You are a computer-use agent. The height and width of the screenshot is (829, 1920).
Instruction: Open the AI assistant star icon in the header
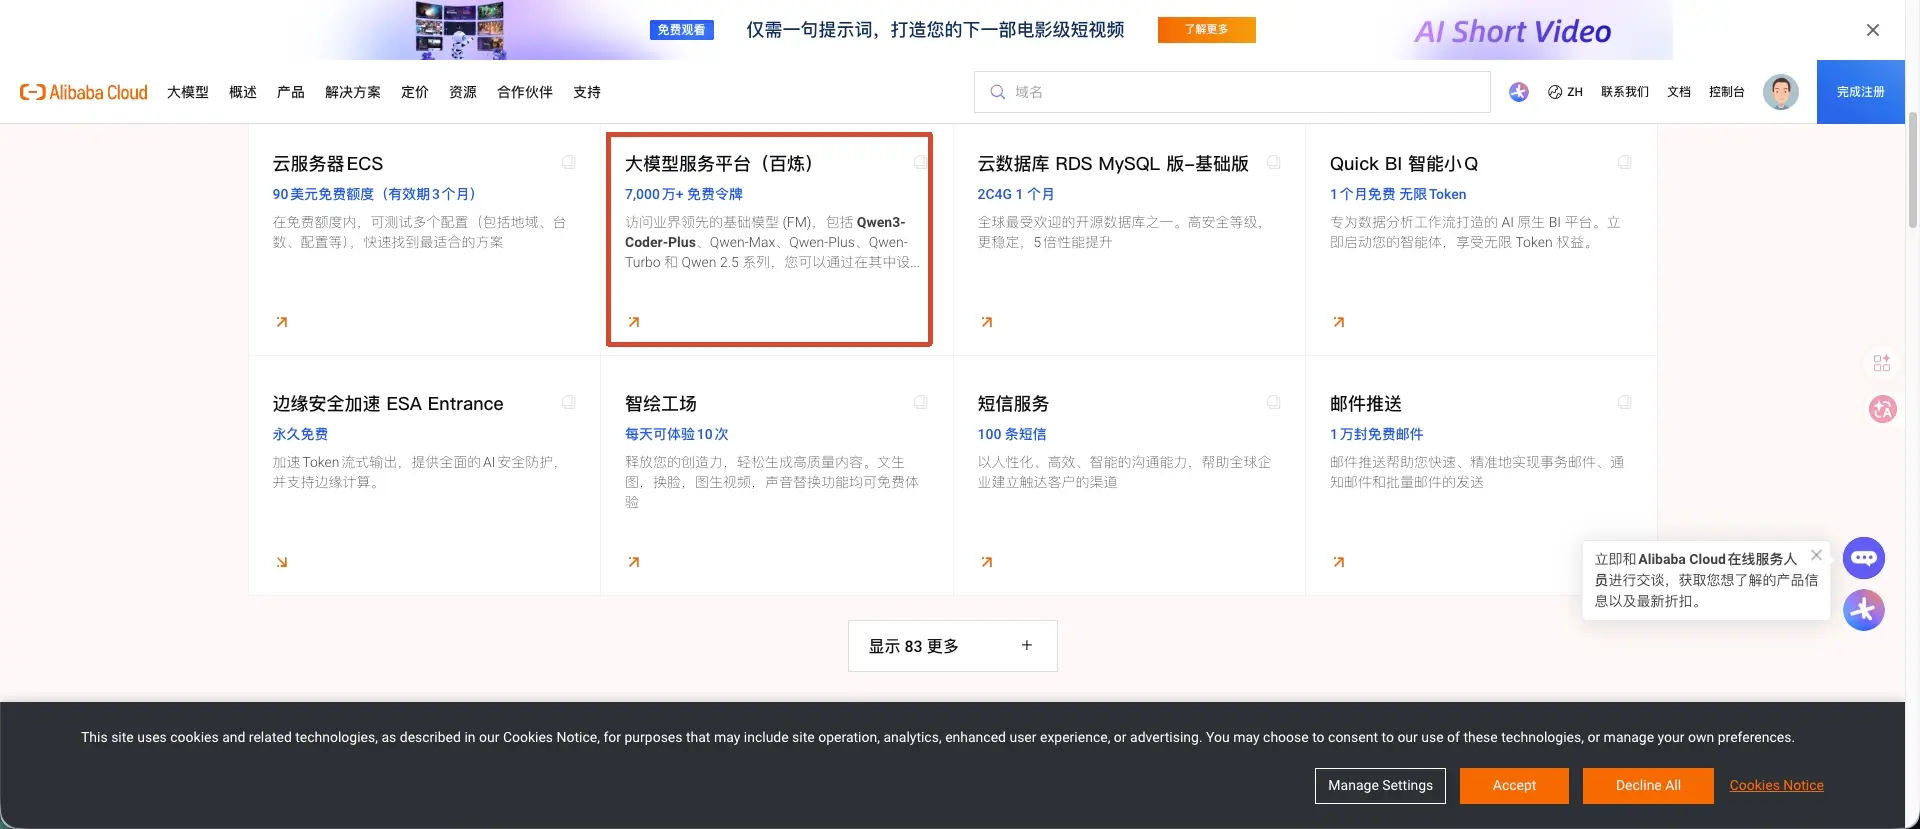click(x=1519, y=92)
